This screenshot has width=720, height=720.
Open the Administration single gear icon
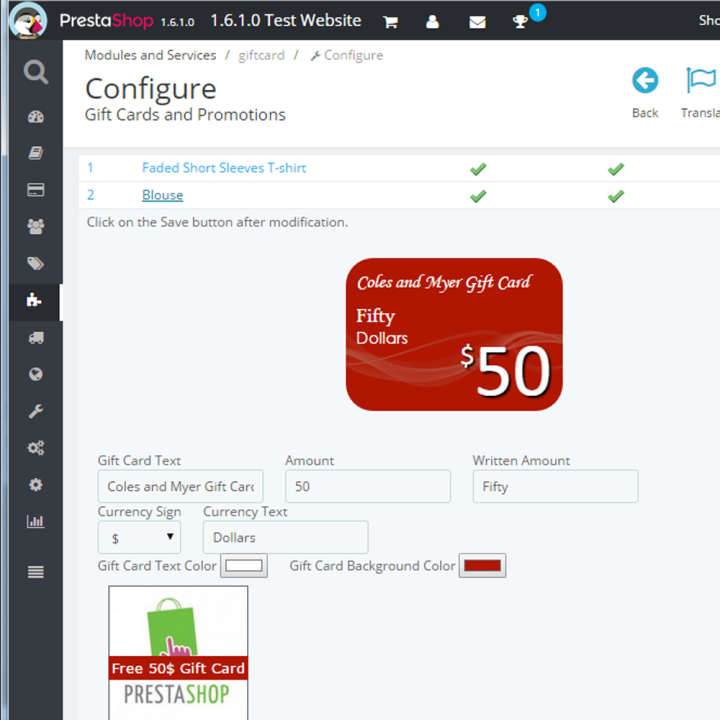coord(36,485)
